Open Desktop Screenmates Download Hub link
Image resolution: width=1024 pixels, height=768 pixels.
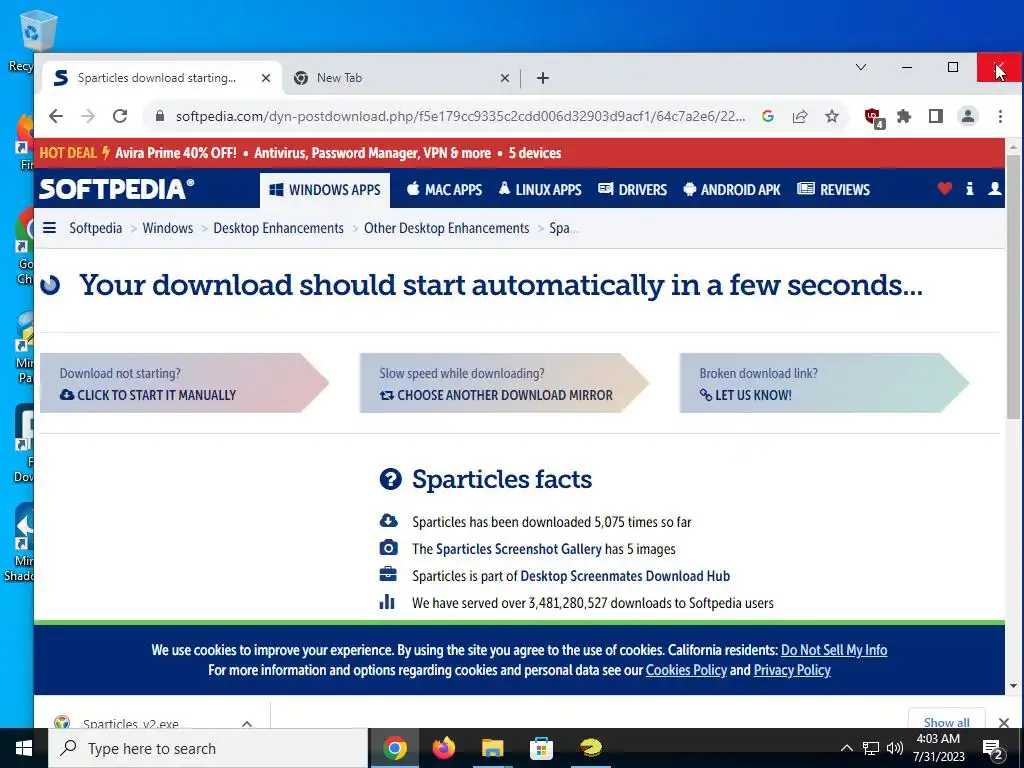pos(625,576)
